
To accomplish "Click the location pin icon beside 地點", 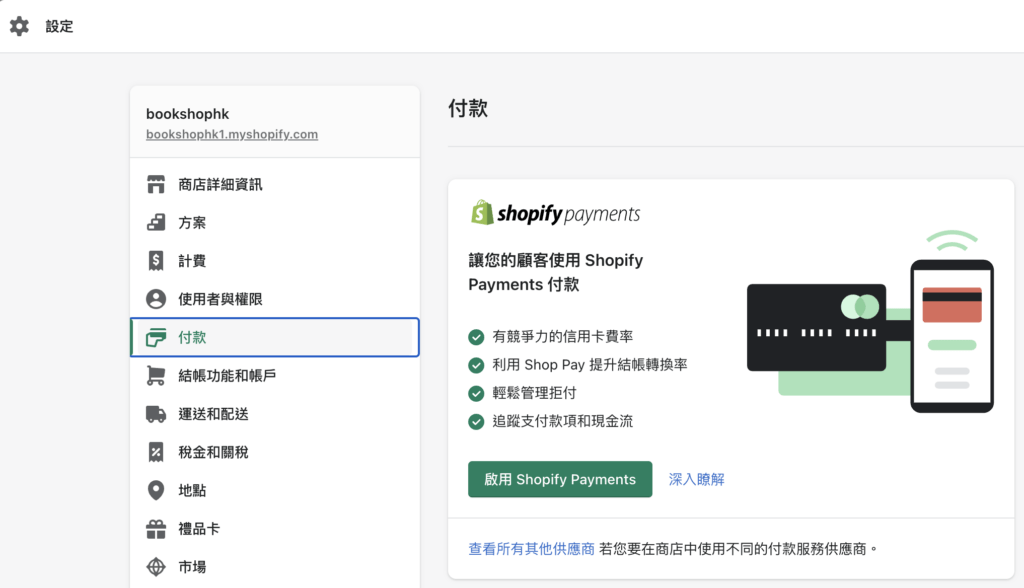I will [x=155, y=490].
